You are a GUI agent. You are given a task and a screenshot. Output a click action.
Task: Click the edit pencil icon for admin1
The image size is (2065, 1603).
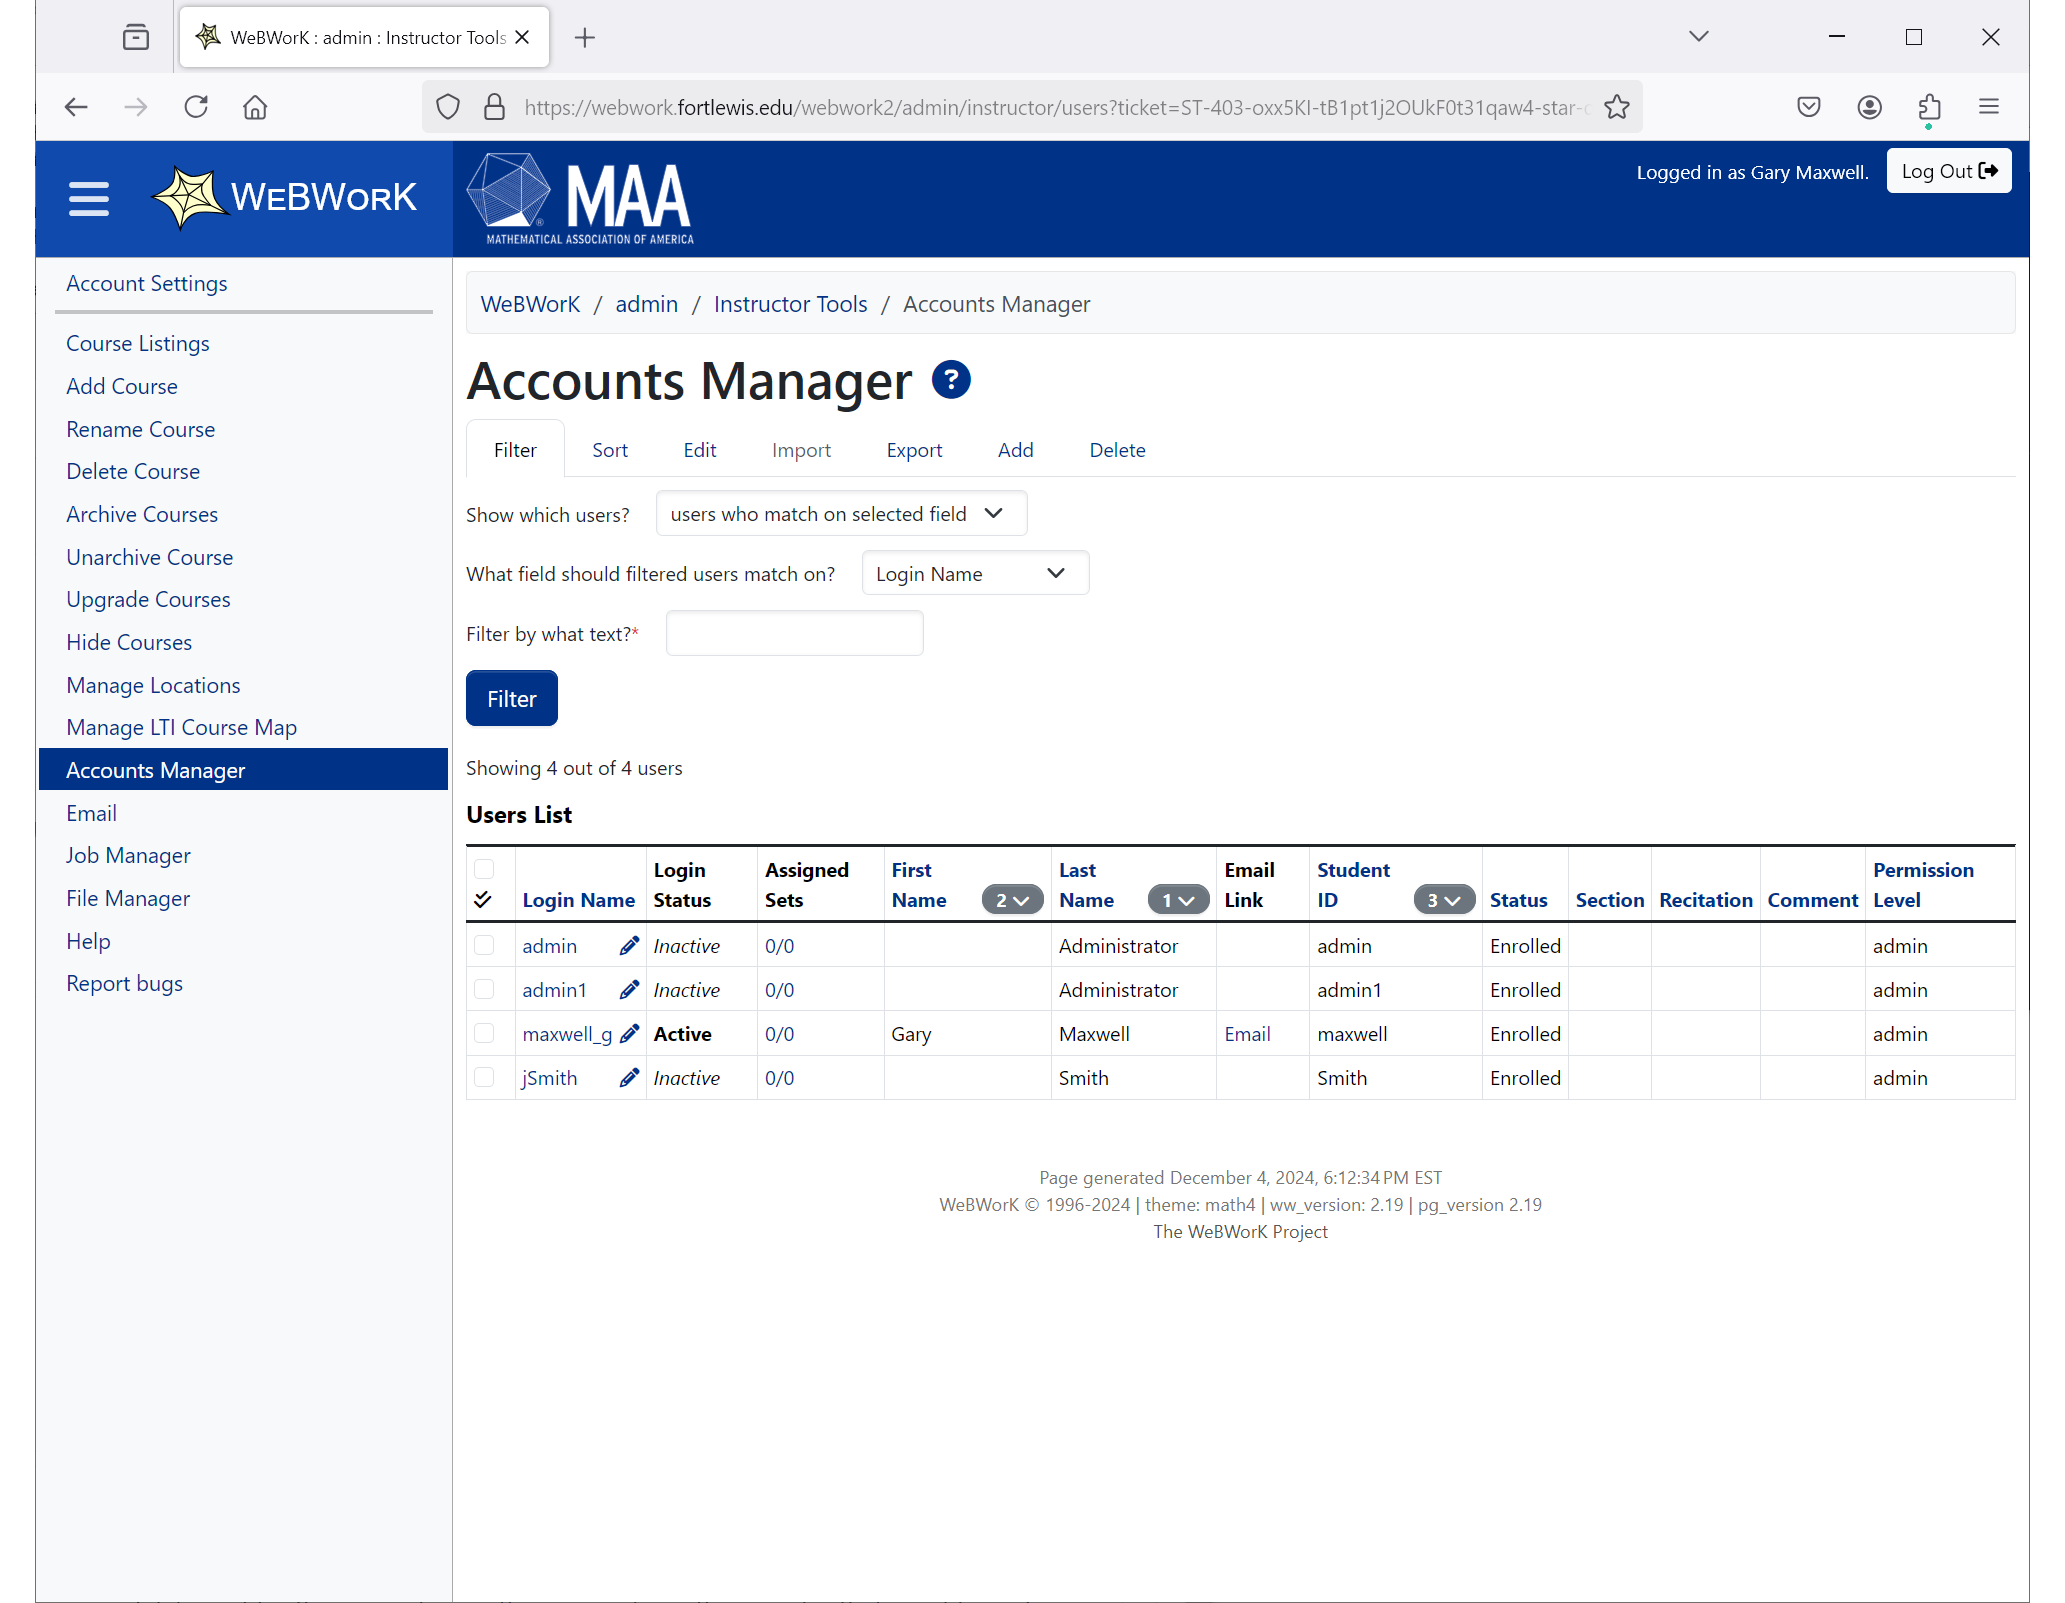click(x=629, y=988)
